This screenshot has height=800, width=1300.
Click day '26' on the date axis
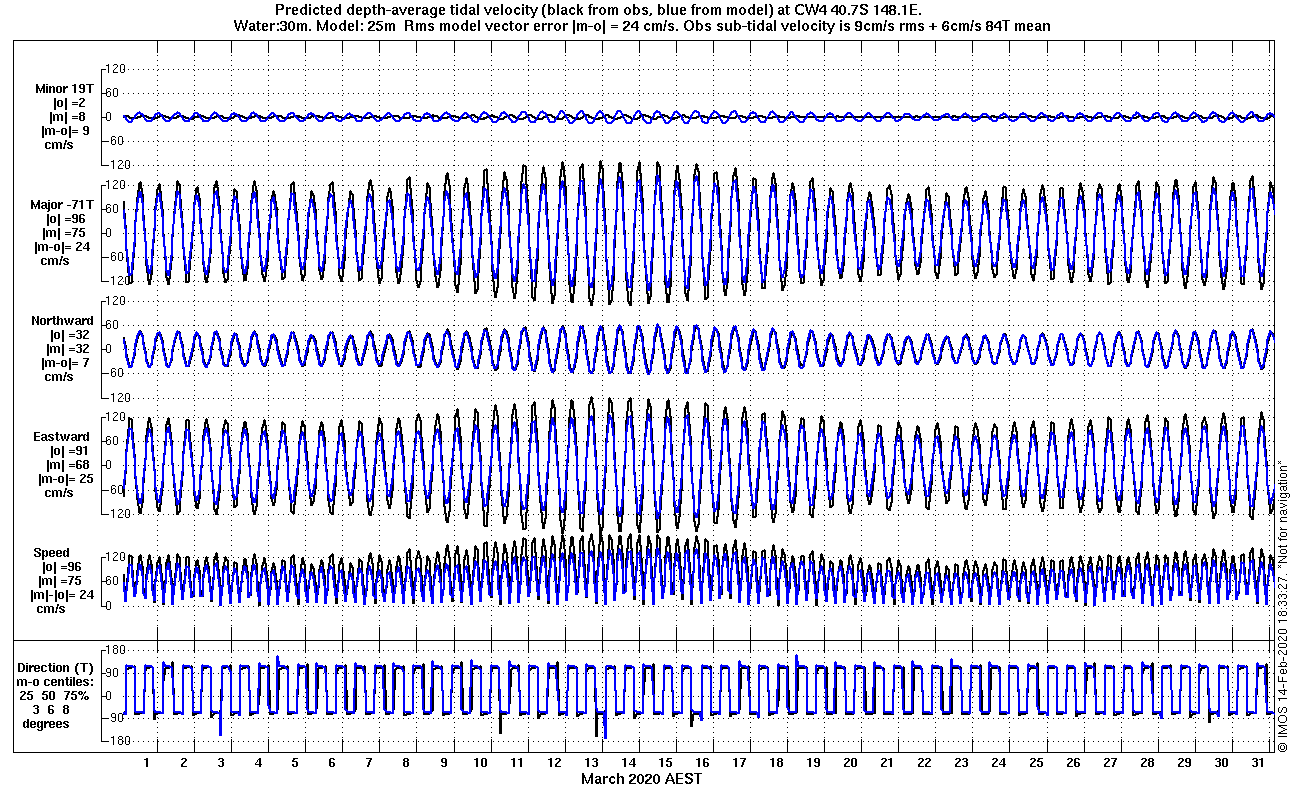coord(1073,763)
